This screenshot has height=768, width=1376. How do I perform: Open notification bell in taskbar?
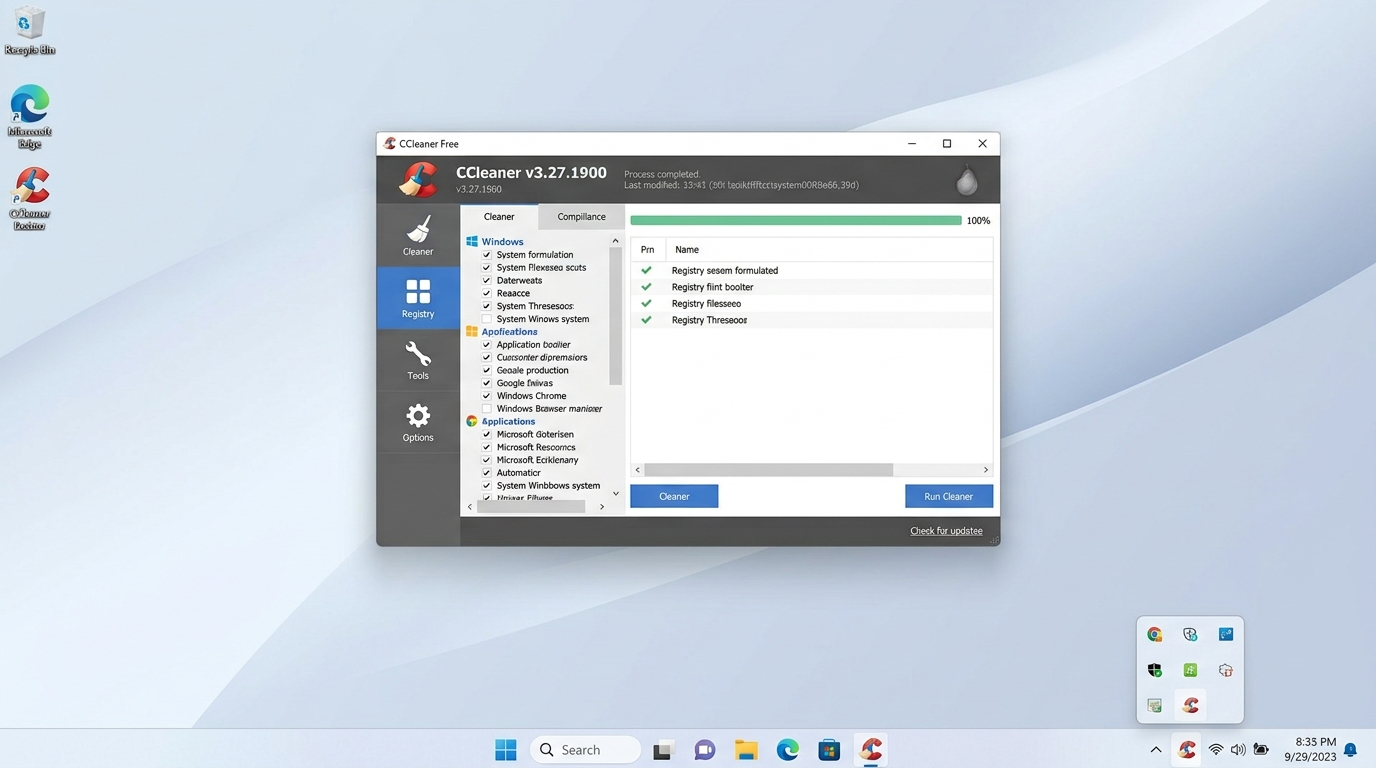click(x=1350, y=750)
